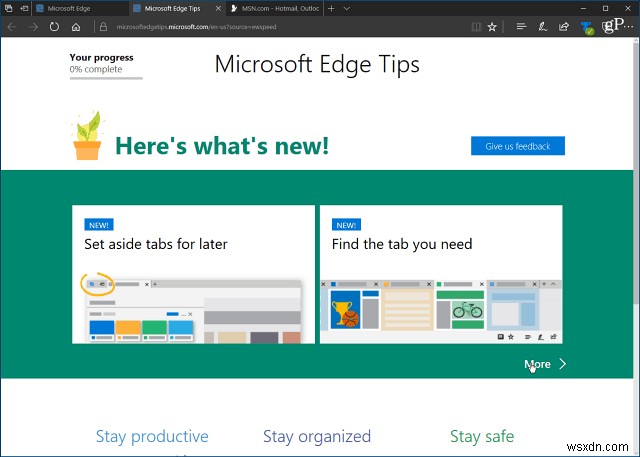Open Reading view book icon

(476, 27)
